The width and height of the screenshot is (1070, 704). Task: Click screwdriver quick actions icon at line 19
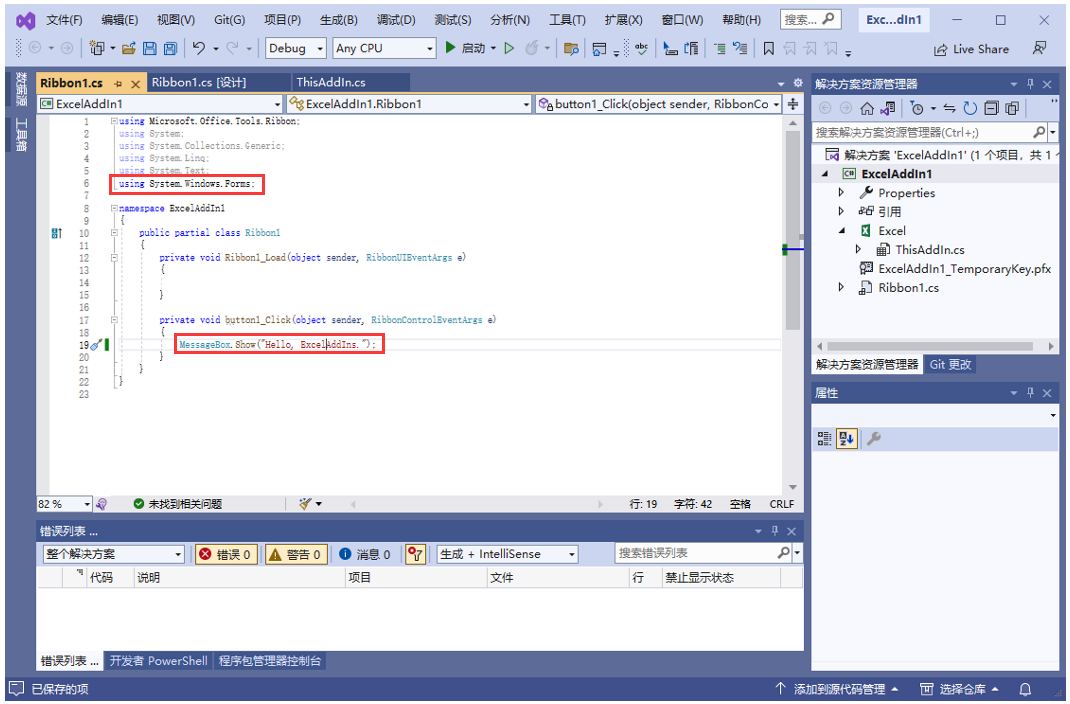pos(96,345)
